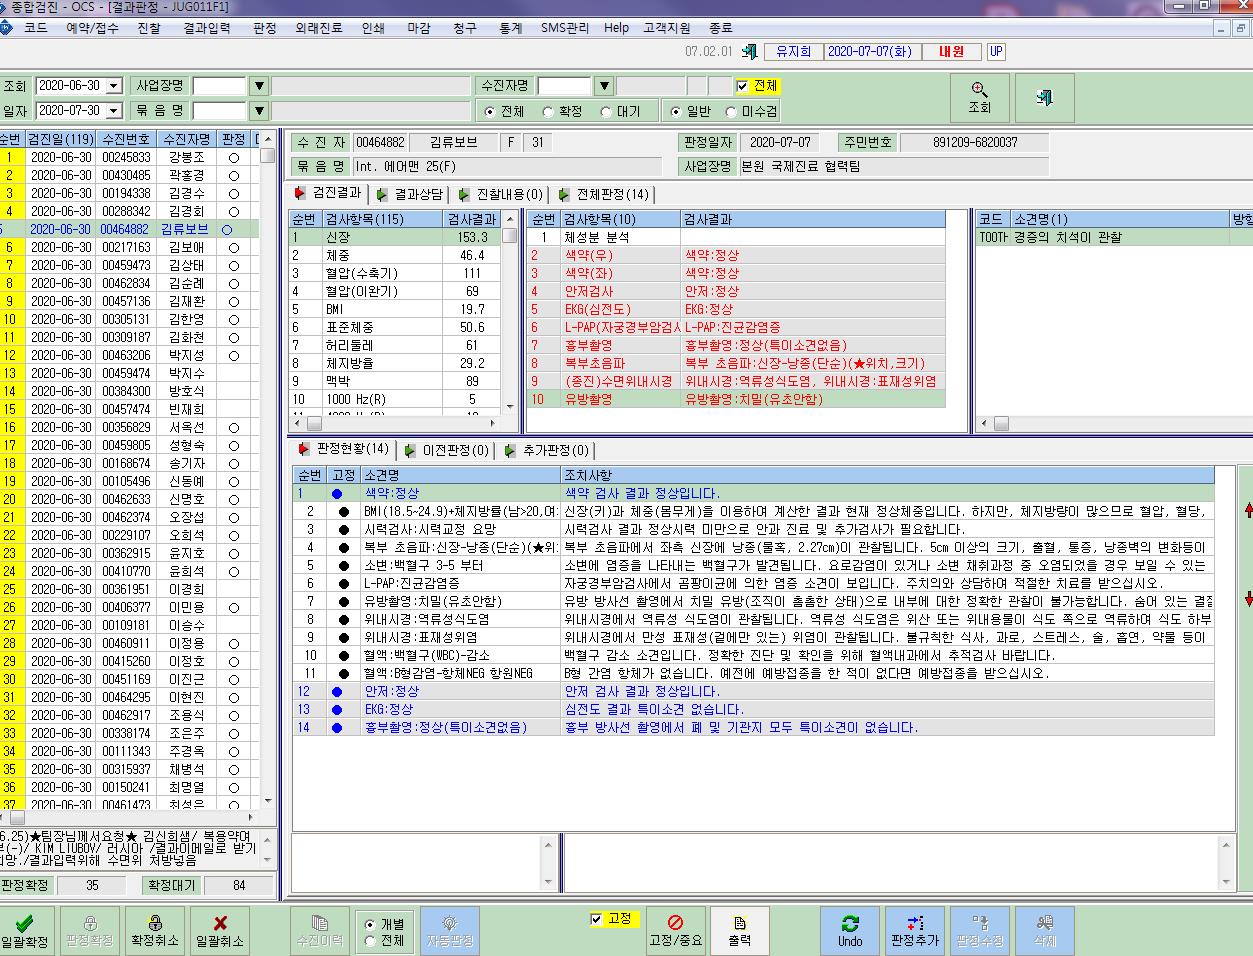Open the 조회 start date dropdown
The height and width of the screenshot is (956, 1253).
point(114,86)
